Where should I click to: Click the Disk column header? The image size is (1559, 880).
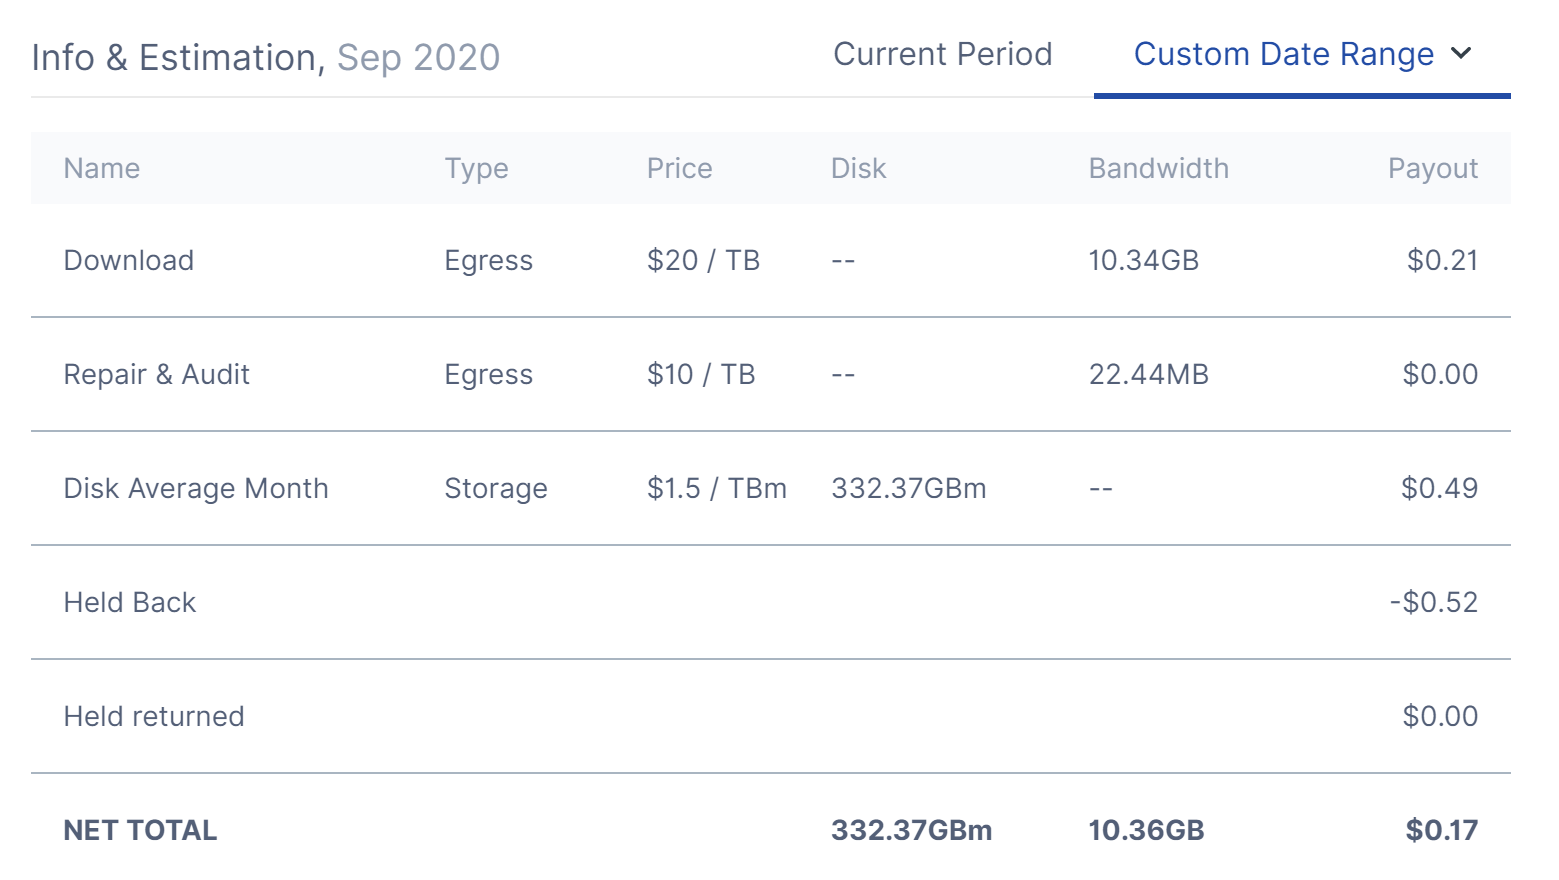click(858, 168)
